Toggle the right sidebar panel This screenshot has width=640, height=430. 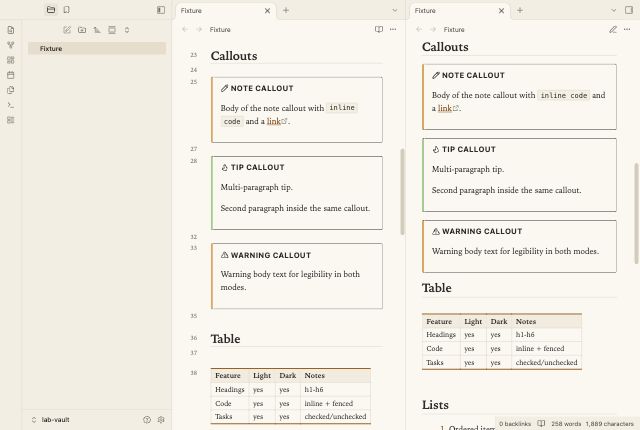coord(629,10)
